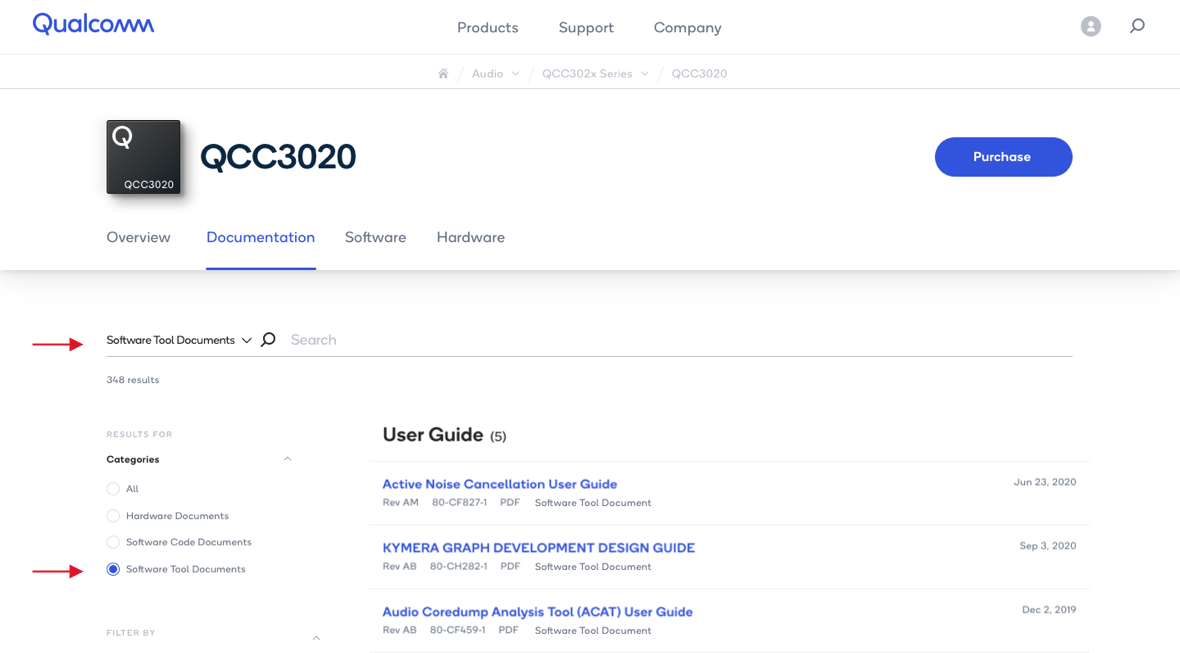
Task: Click the PDF label on Active Noise Cancellation entry
Action: pos(510,502)
